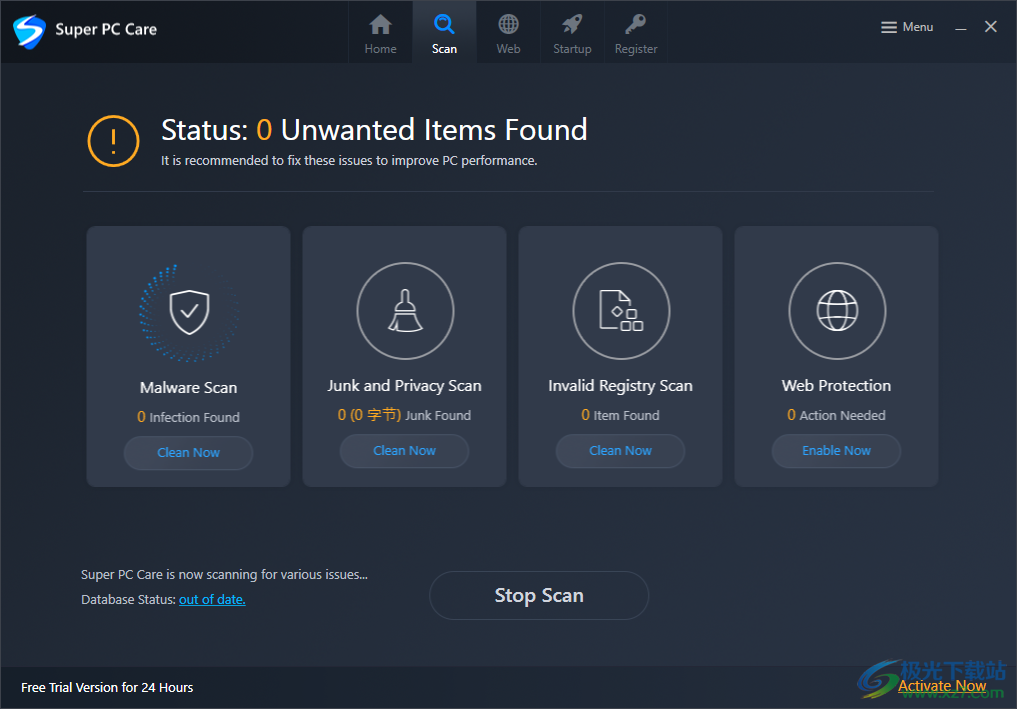Viewport: 1017px width, 709px height.
Task: Click the 0 Action Needed text
Action: tap(836, 415)
